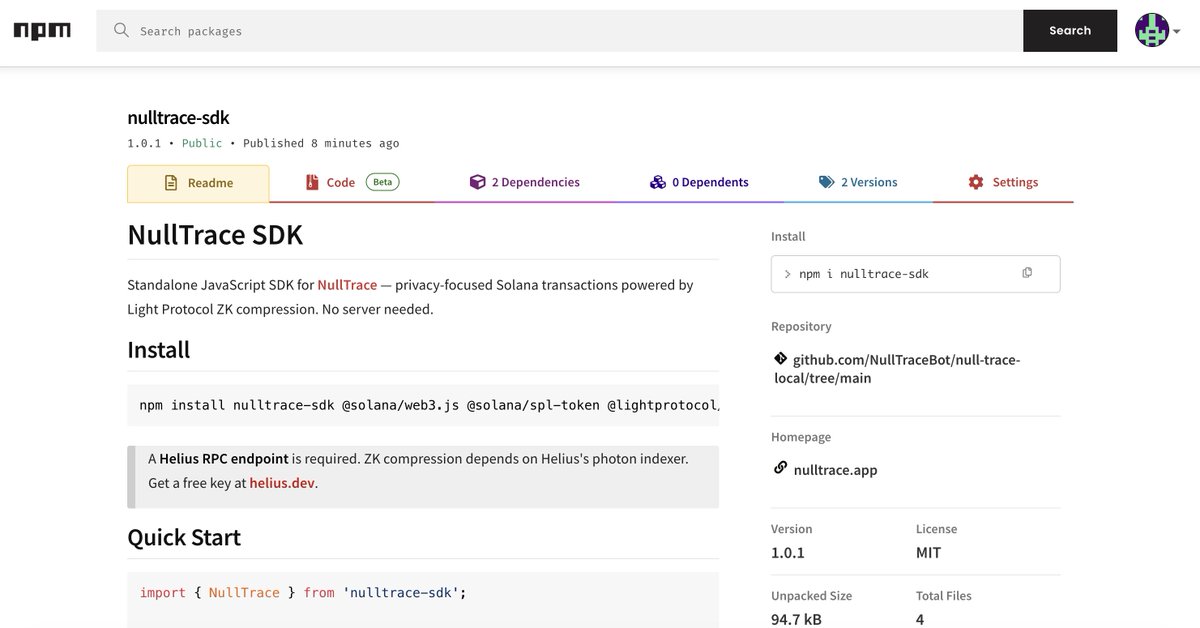Click the import NullTrace code line
1200x628 pixels.
303,593
